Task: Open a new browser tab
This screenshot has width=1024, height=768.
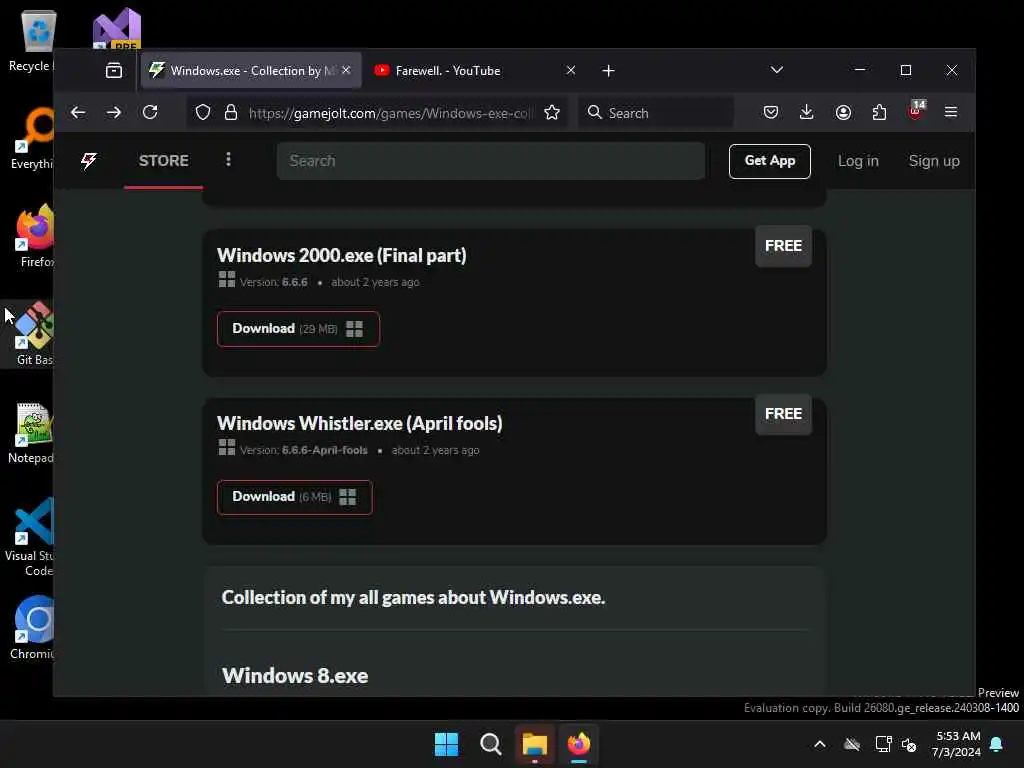Action: tap(608, 71)
